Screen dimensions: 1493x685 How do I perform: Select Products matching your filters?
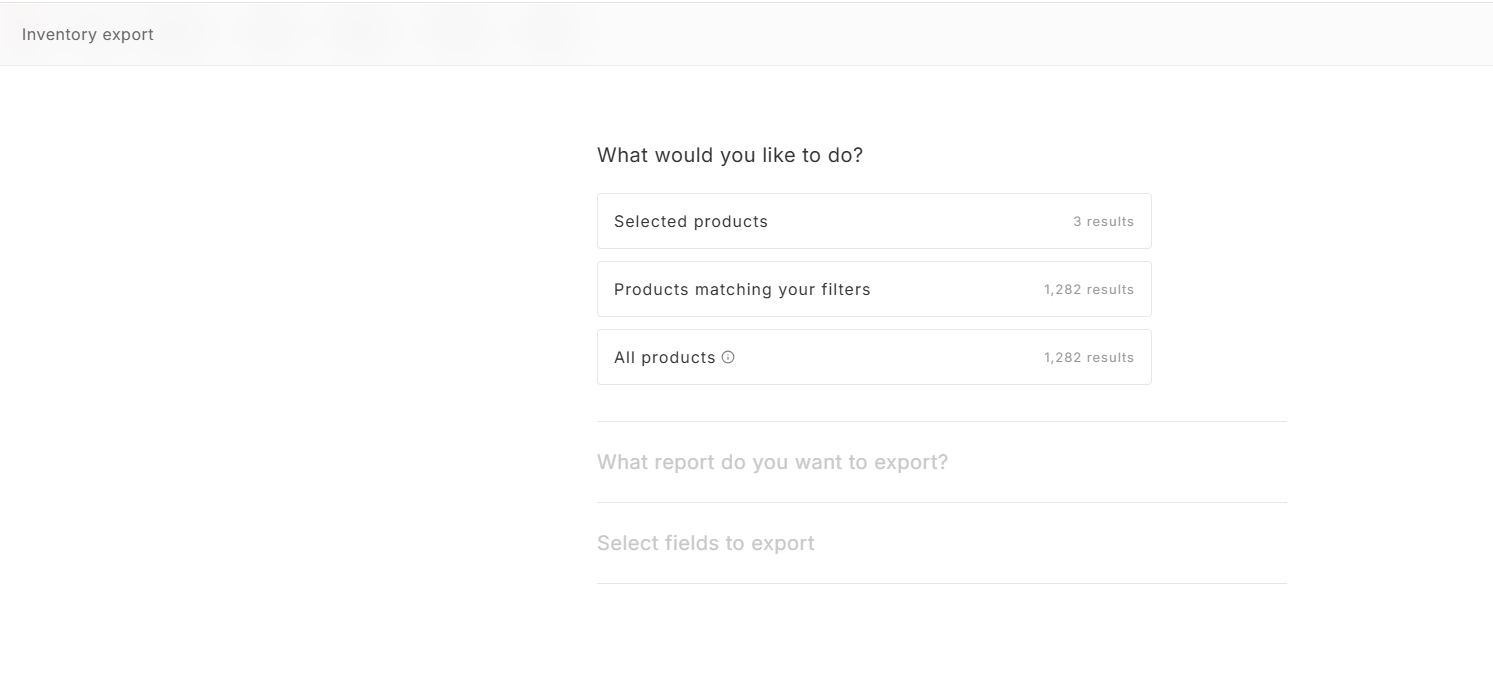874,289
